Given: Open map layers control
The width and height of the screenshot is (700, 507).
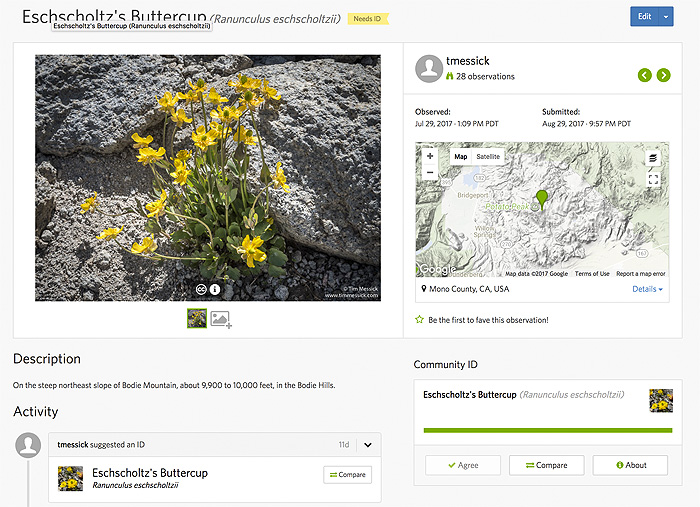Looking at the screenshot, I should [x=653, y=159].
